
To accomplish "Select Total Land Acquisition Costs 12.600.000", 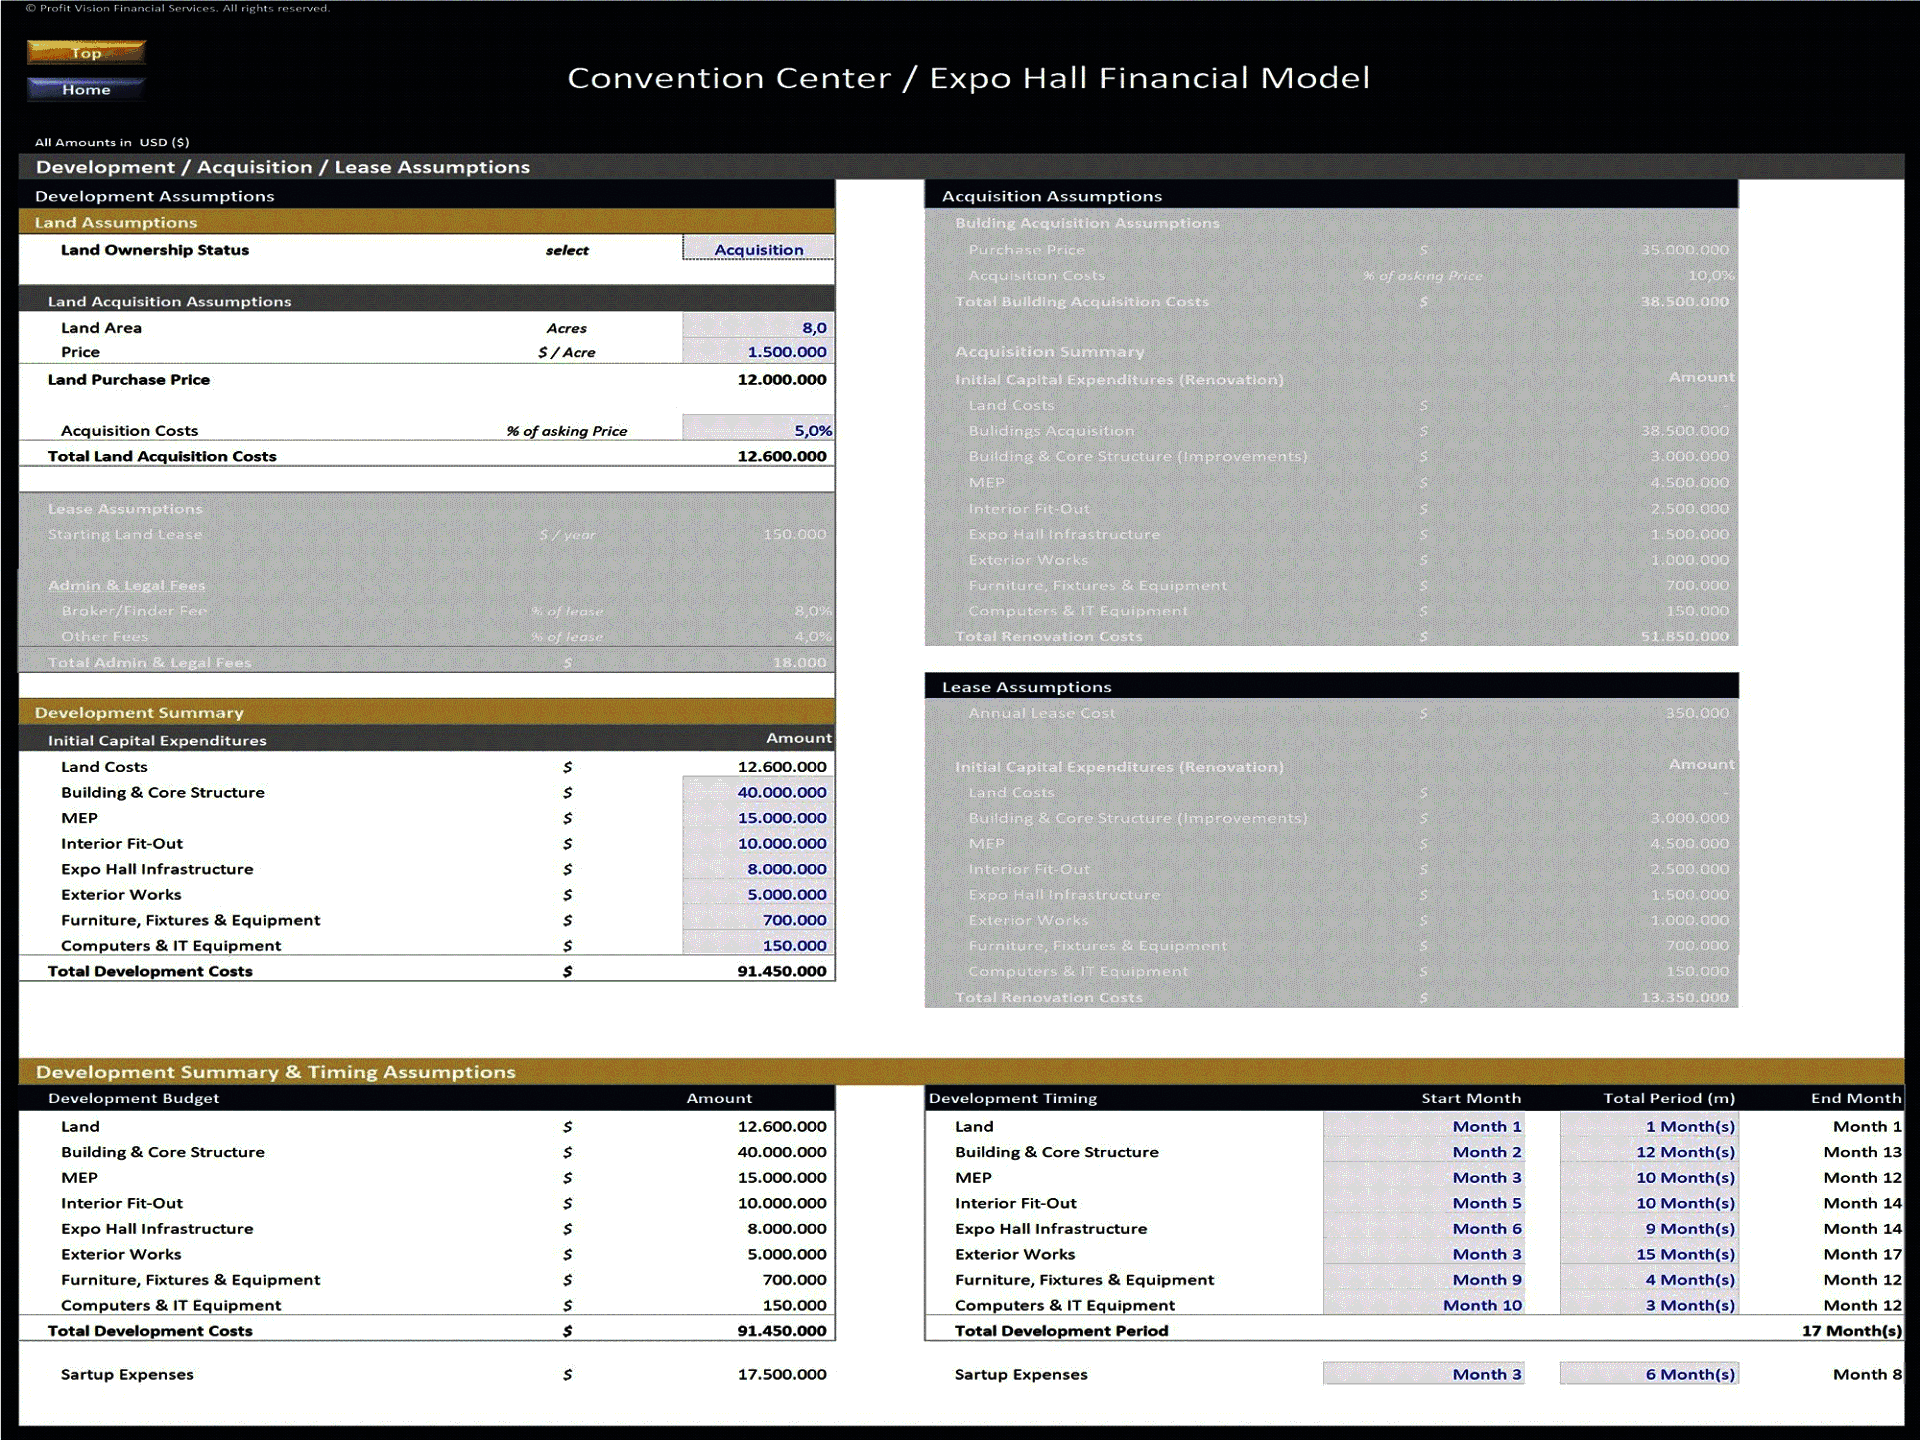I will pyautogui.click(x=782, y=456).
